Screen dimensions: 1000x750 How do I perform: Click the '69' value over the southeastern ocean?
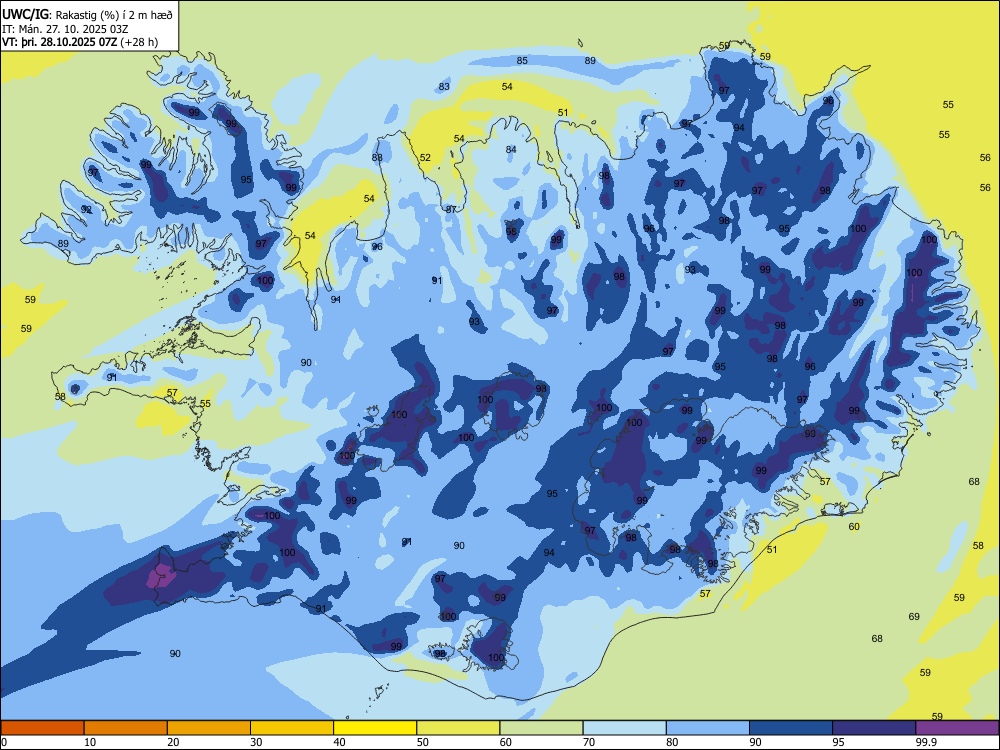point(914,616)
